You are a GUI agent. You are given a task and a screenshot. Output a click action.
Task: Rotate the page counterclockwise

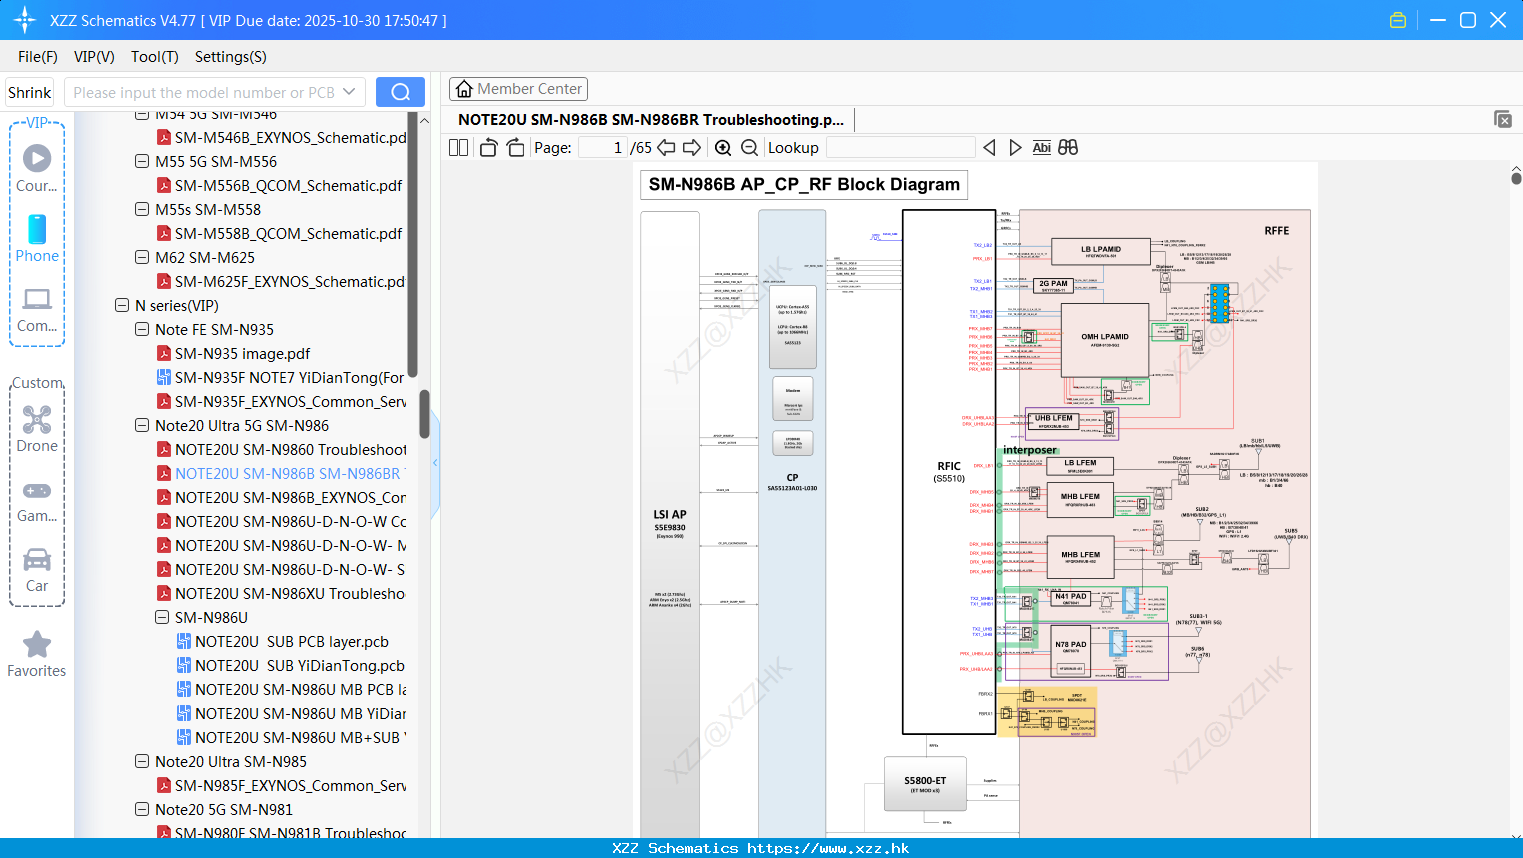488,147
